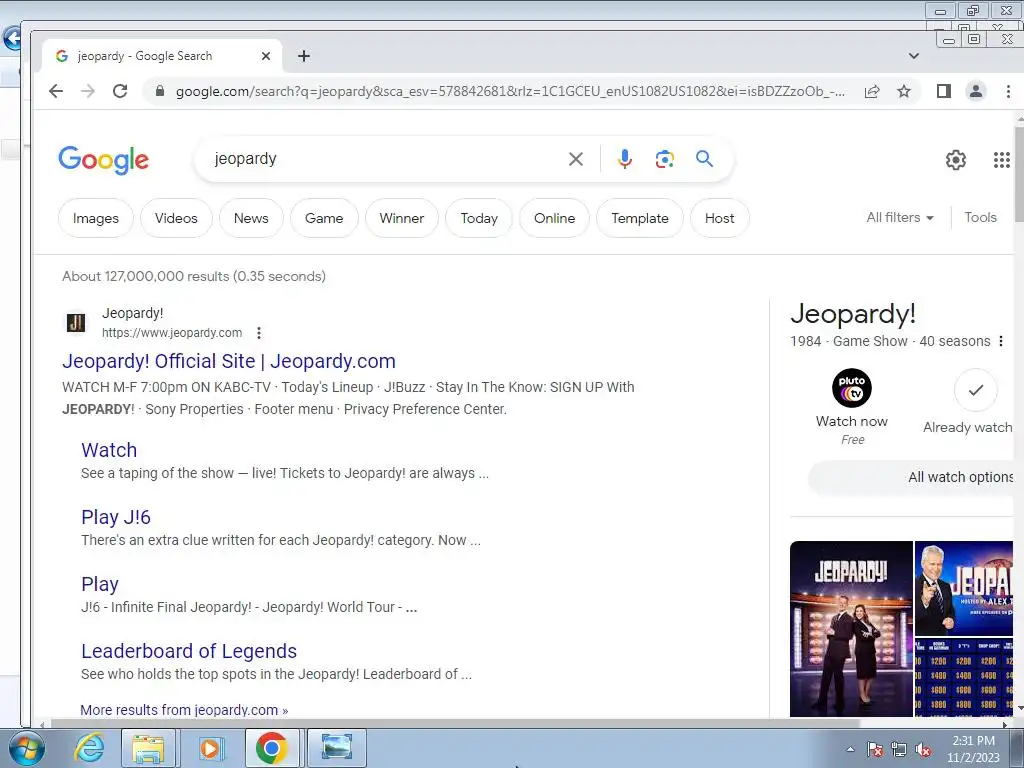Share this page using the share icon
The height and width of the screenshot is (768, 1024).
[x=872, y=91]
